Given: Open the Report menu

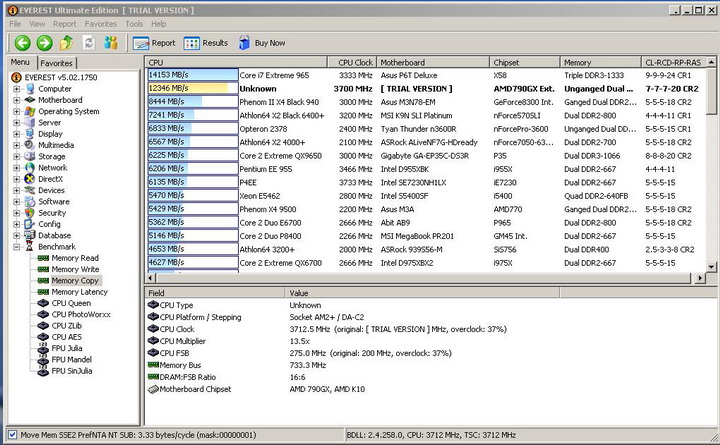Looking at the screenshot, I should [x=64, y=24].
